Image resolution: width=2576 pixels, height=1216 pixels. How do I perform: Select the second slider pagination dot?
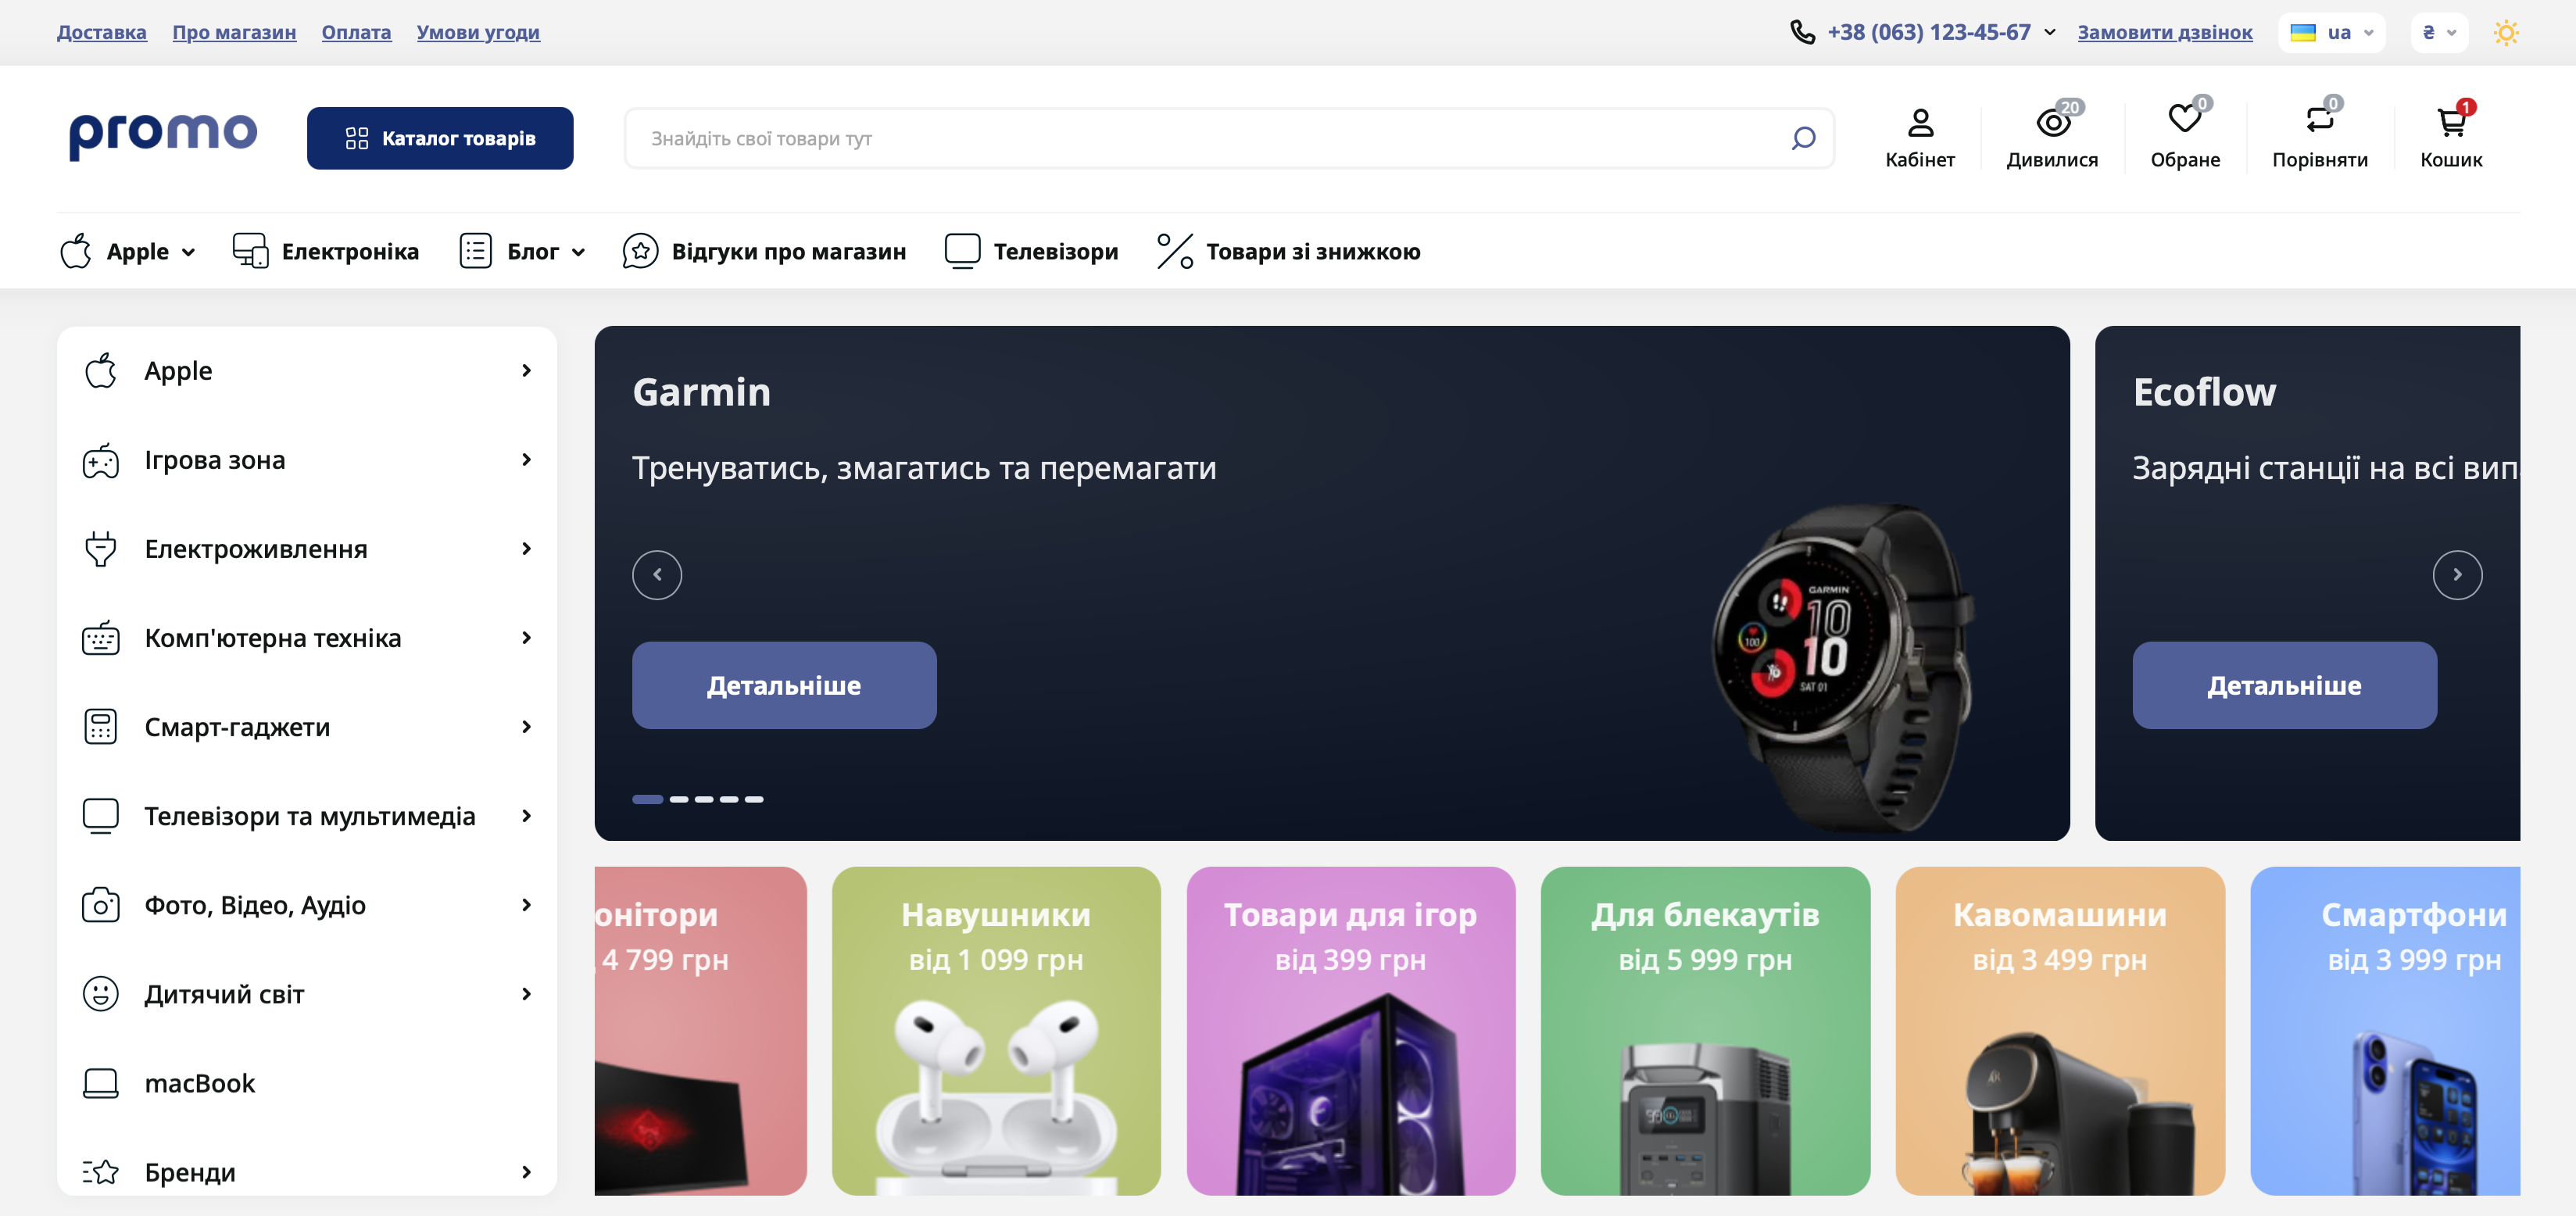click(x=679, y=799)
